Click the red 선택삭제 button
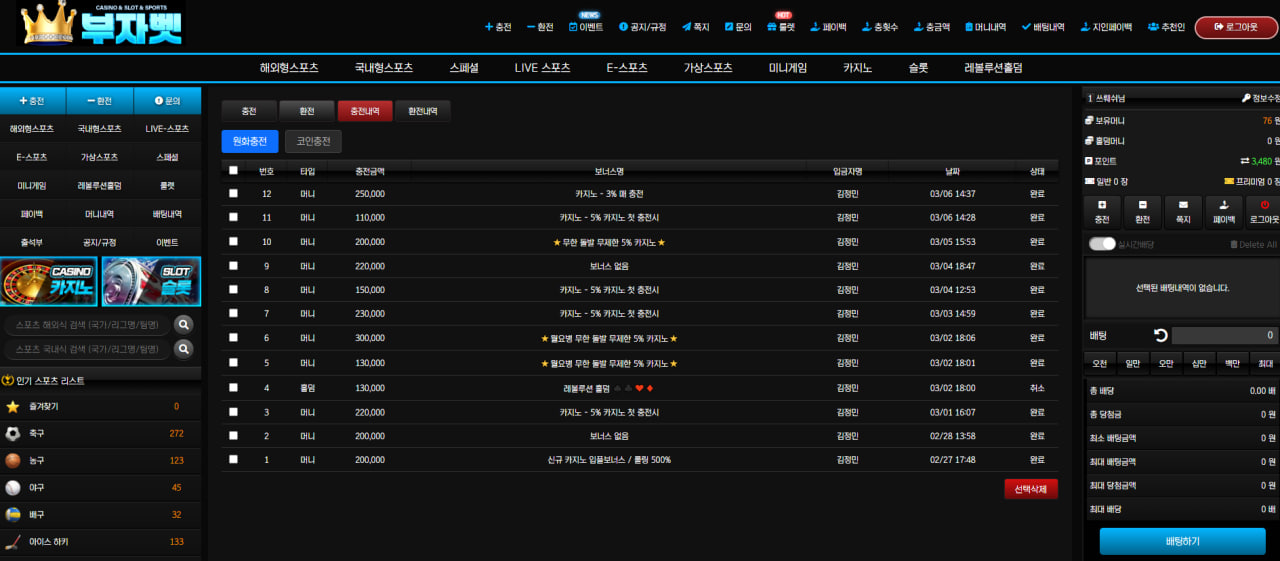 (x=1031, y=489)
